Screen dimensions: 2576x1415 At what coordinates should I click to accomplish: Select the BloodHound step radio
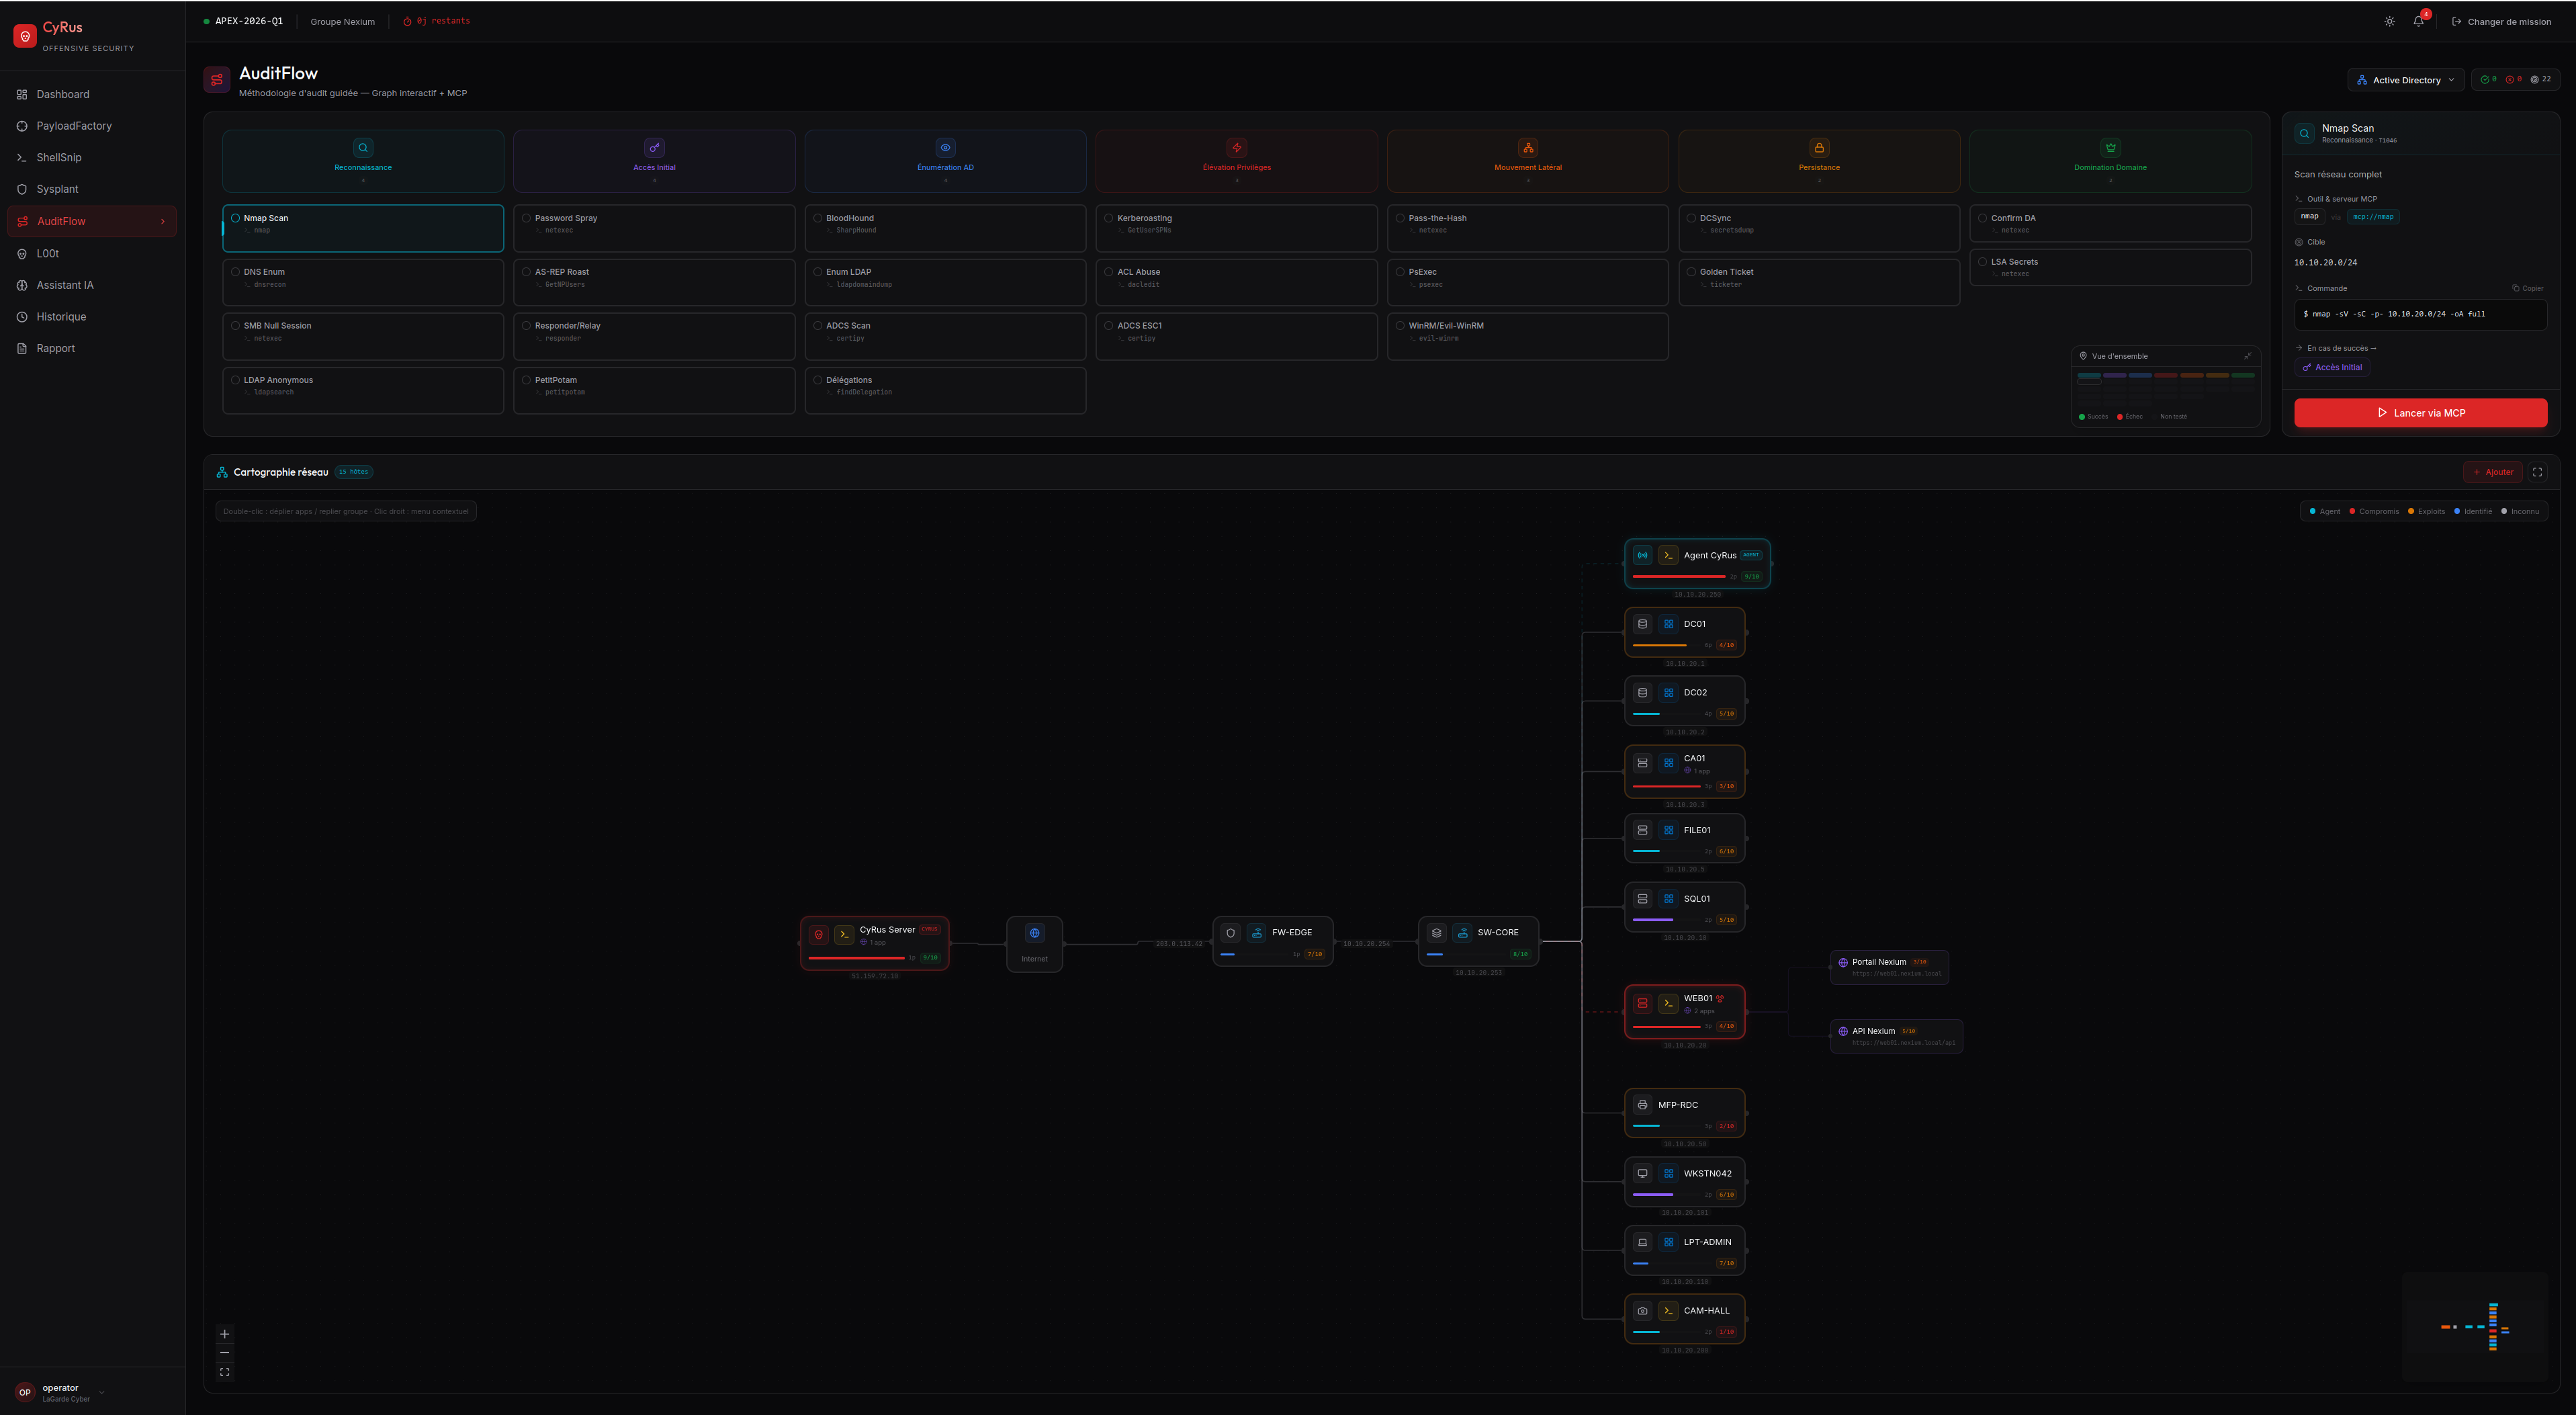[817, 218]
